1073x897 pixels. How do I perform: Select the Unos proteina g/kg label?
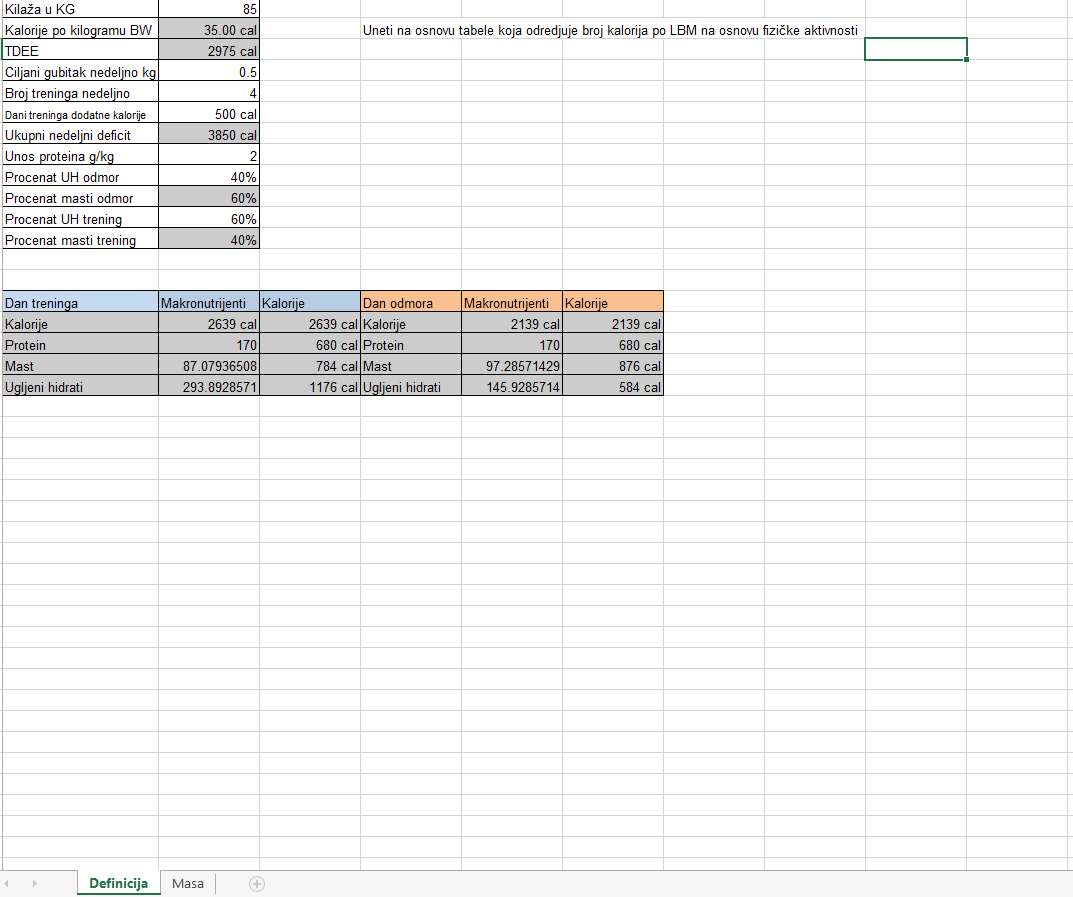80,156
